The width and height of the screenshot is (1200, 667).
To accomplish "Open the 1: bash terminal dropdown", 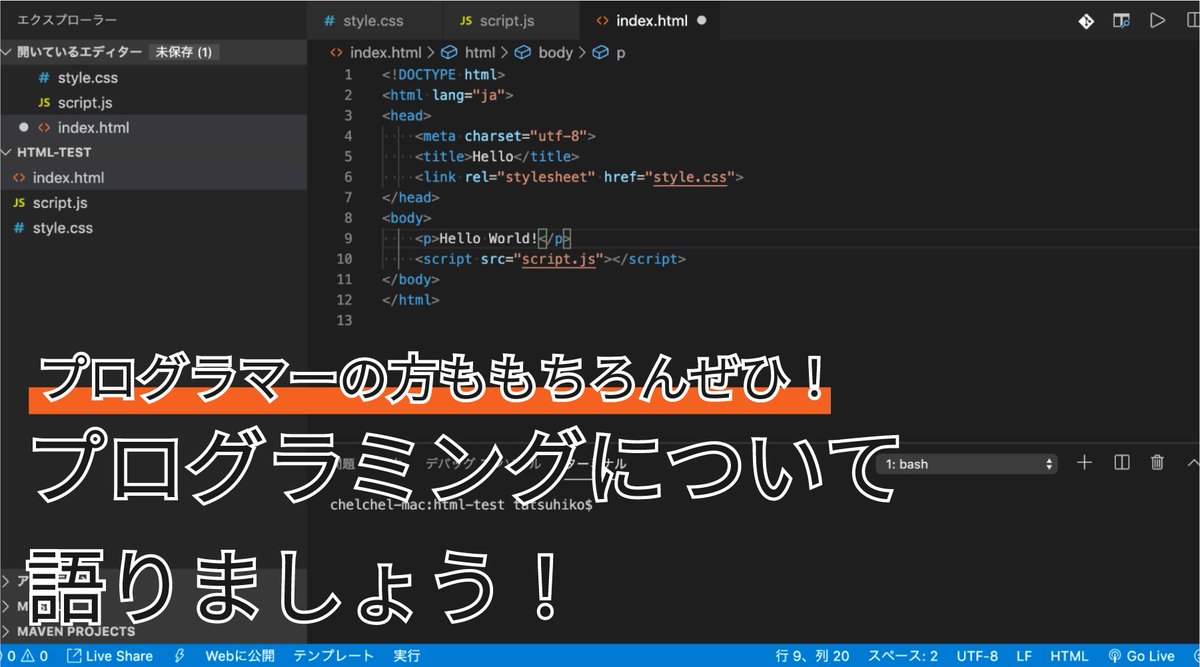I will (965, 463).
